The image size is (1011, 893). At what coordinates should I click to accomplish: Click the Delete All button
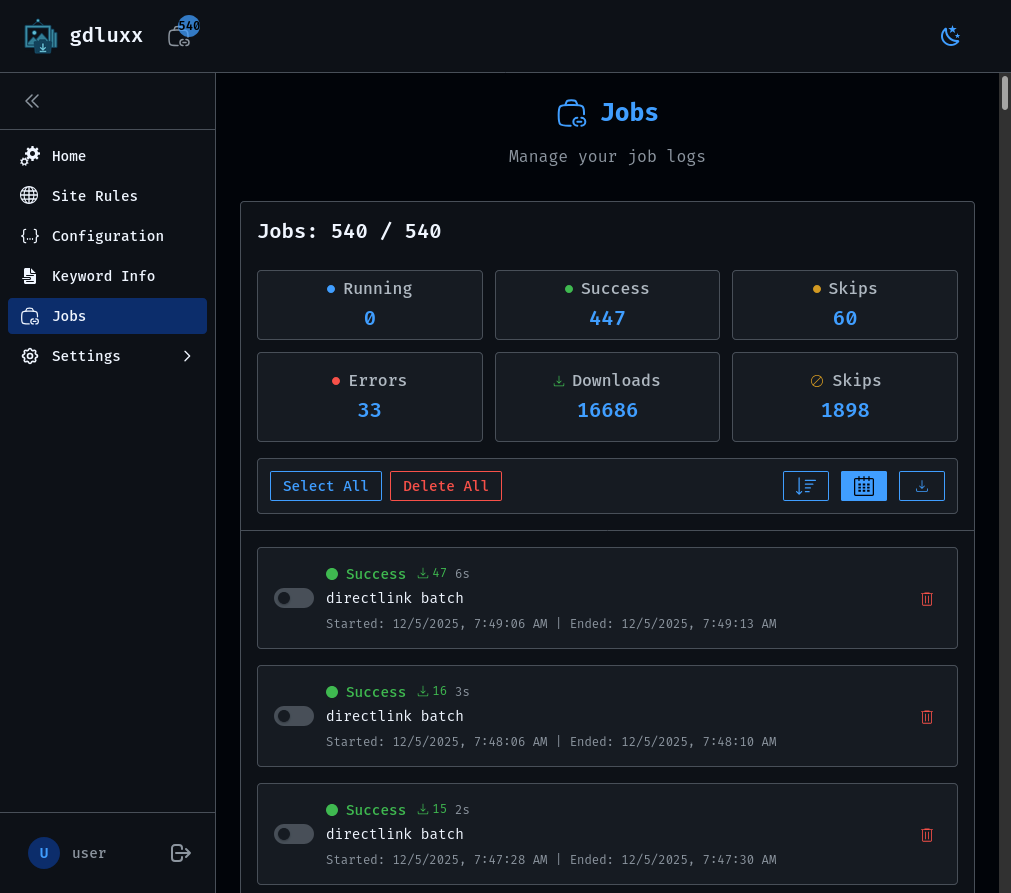click(x=445, y=486)
